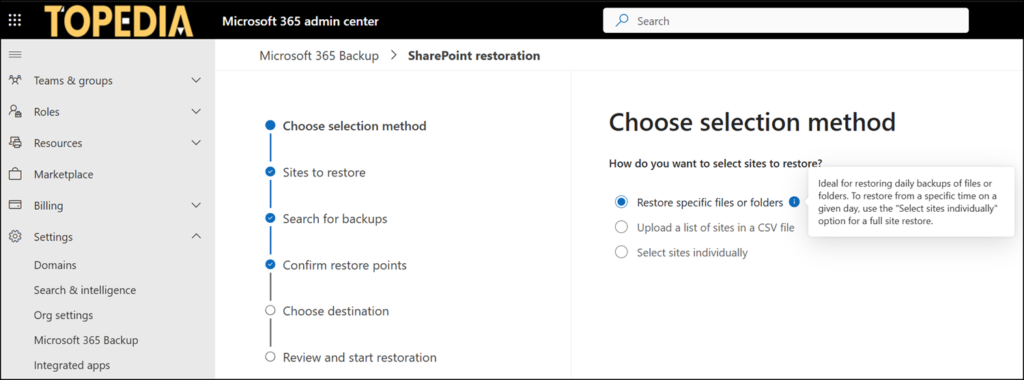Click into the Search box
1024x380 pixels.
pos(786,21)
